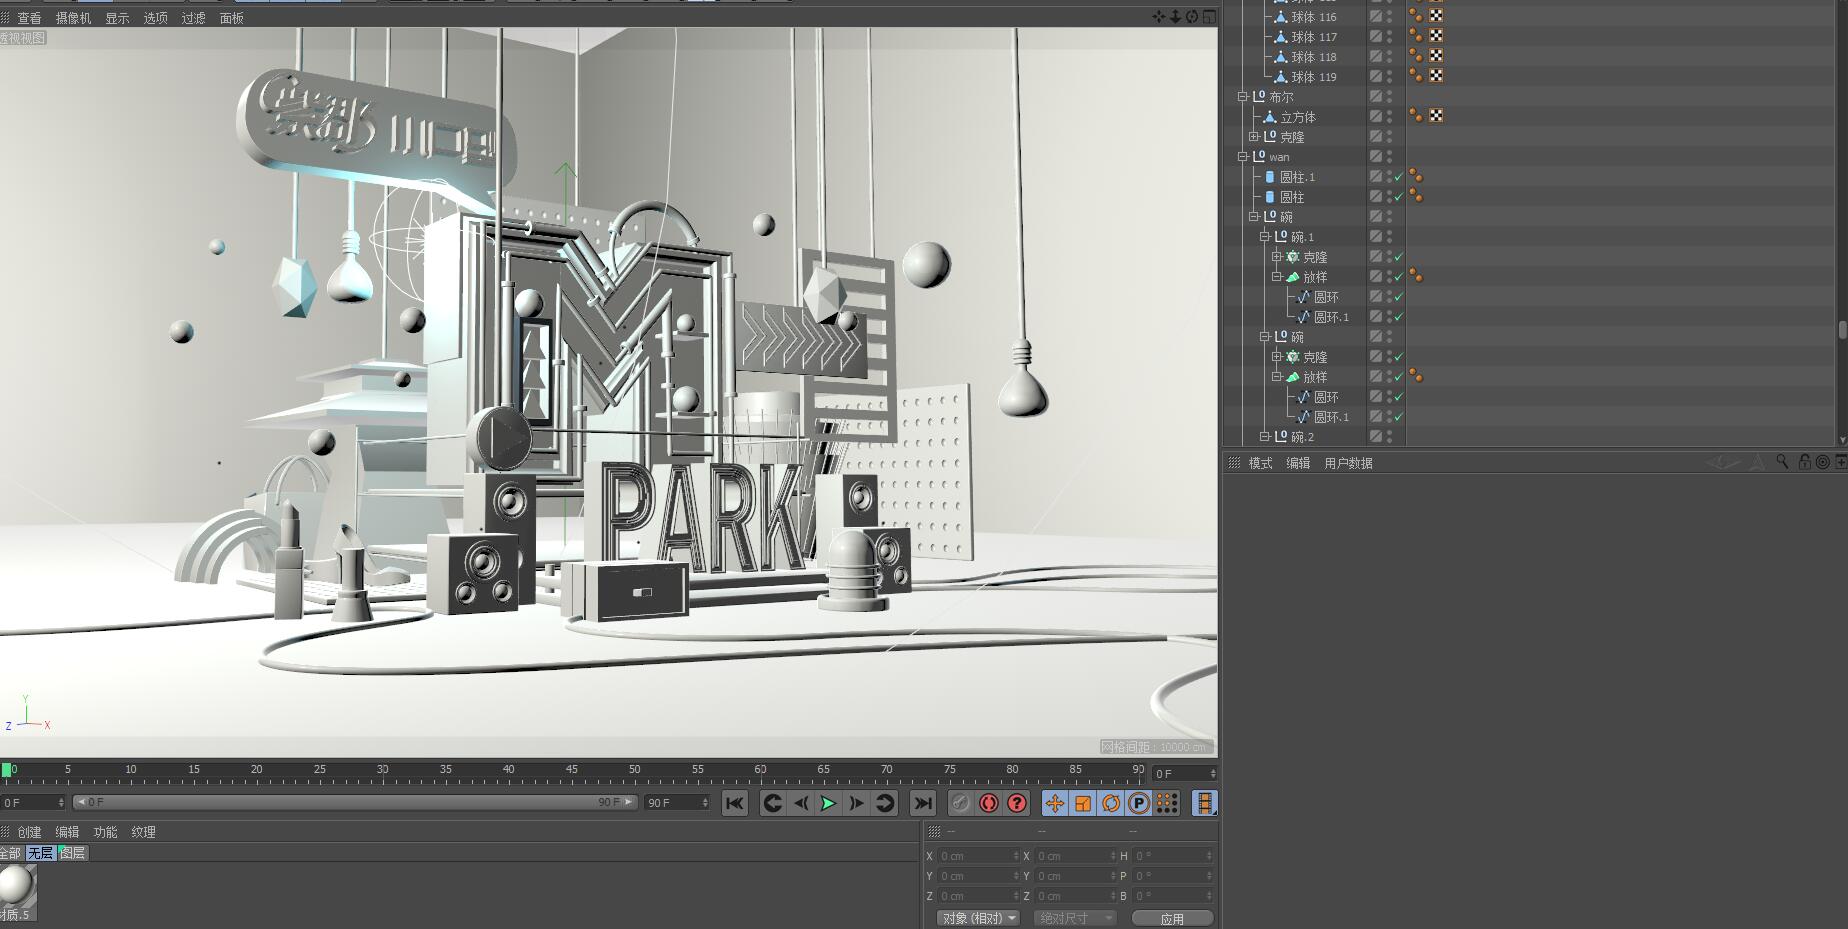1848x929 pixels.
Task: Toggle autokeying red record button
Action: [x=989, y=803]
